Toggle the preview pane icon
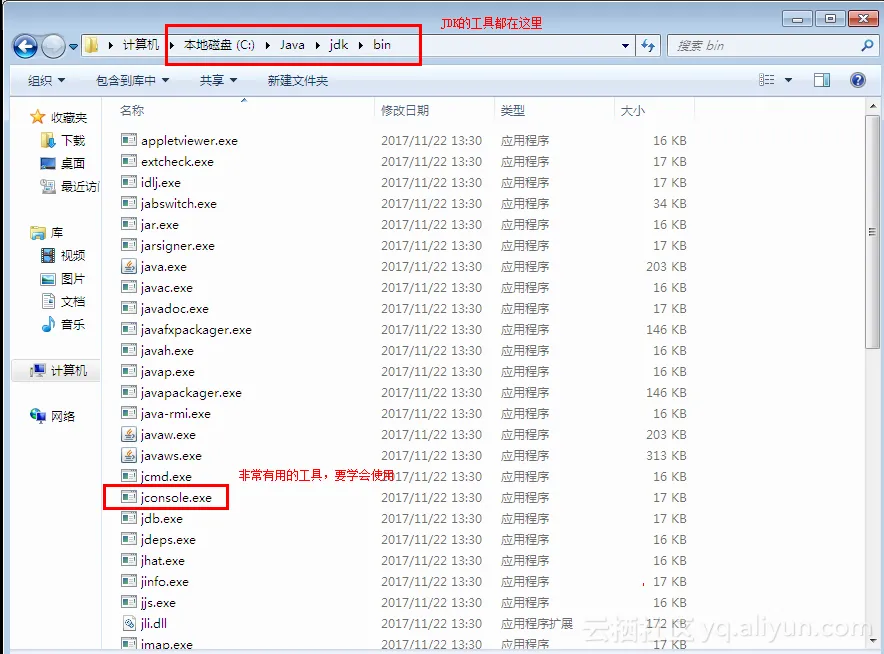 point(822,80)
